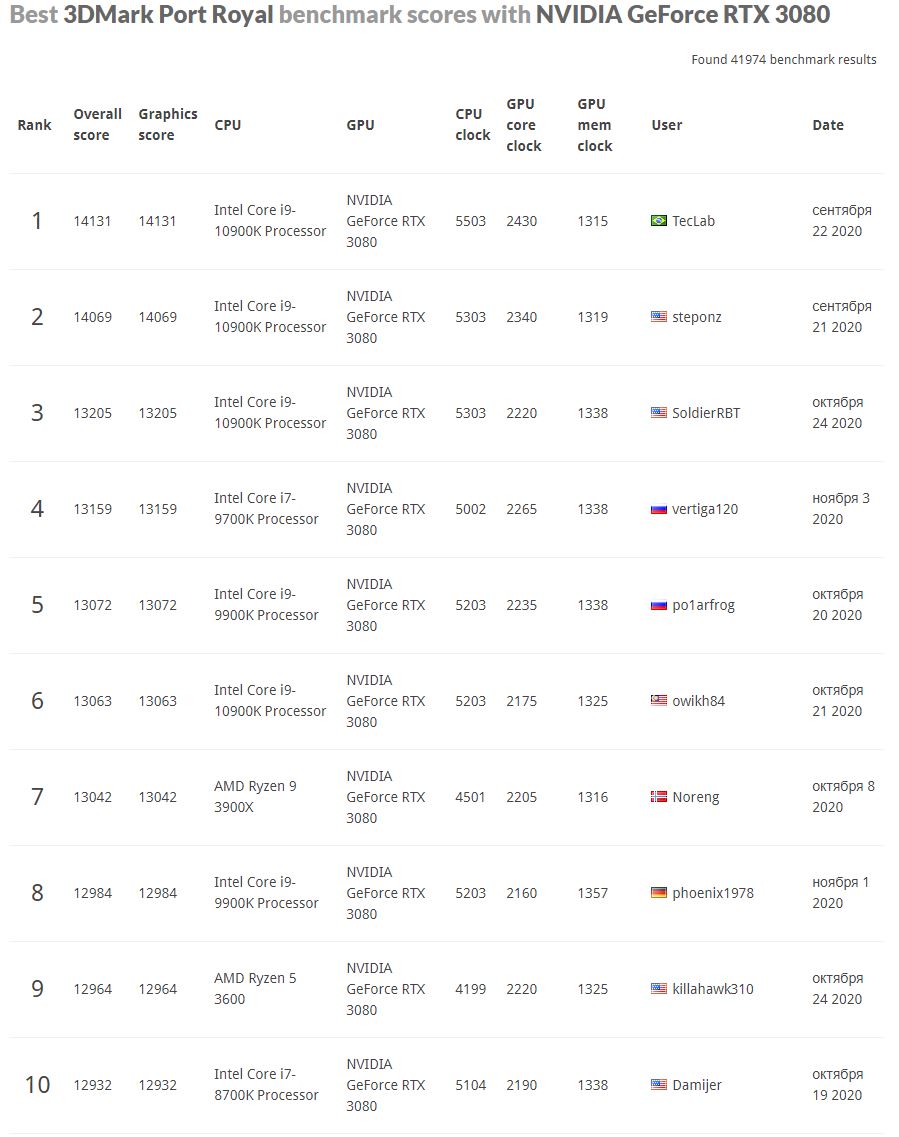Image resolution: width=899 pixels, height=1137 pixels.
Task: Click the rank 1 overall score 14131
Action: tap(92, 221)
